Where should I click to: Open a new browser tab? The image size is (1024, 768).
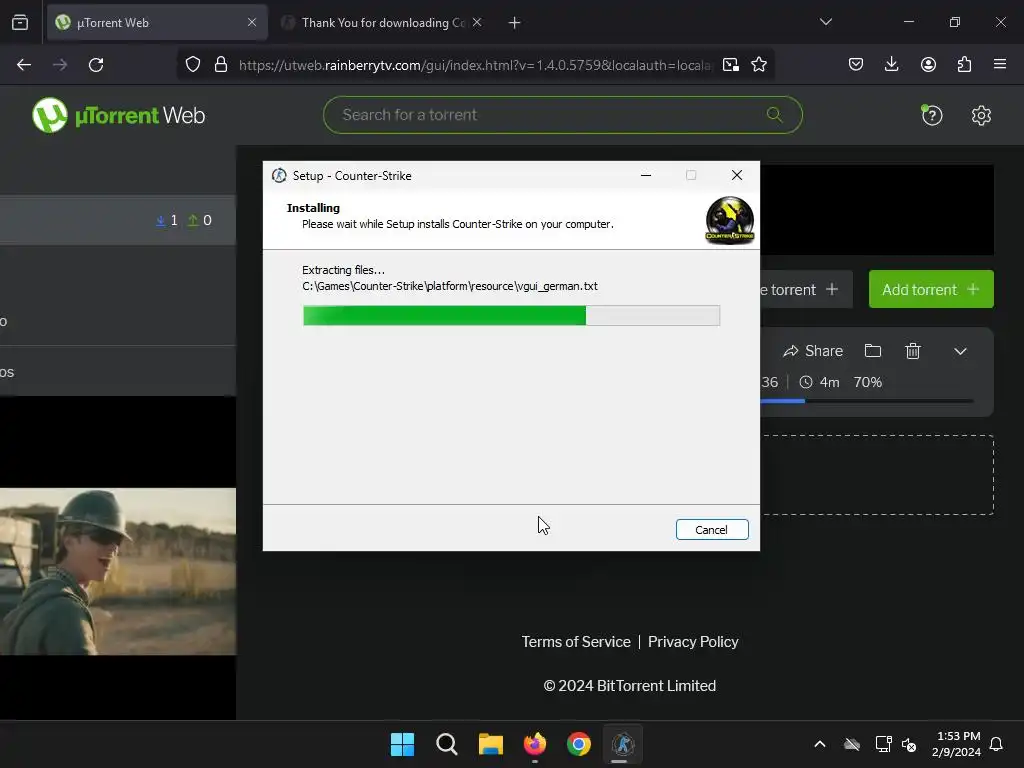(515, 23)
